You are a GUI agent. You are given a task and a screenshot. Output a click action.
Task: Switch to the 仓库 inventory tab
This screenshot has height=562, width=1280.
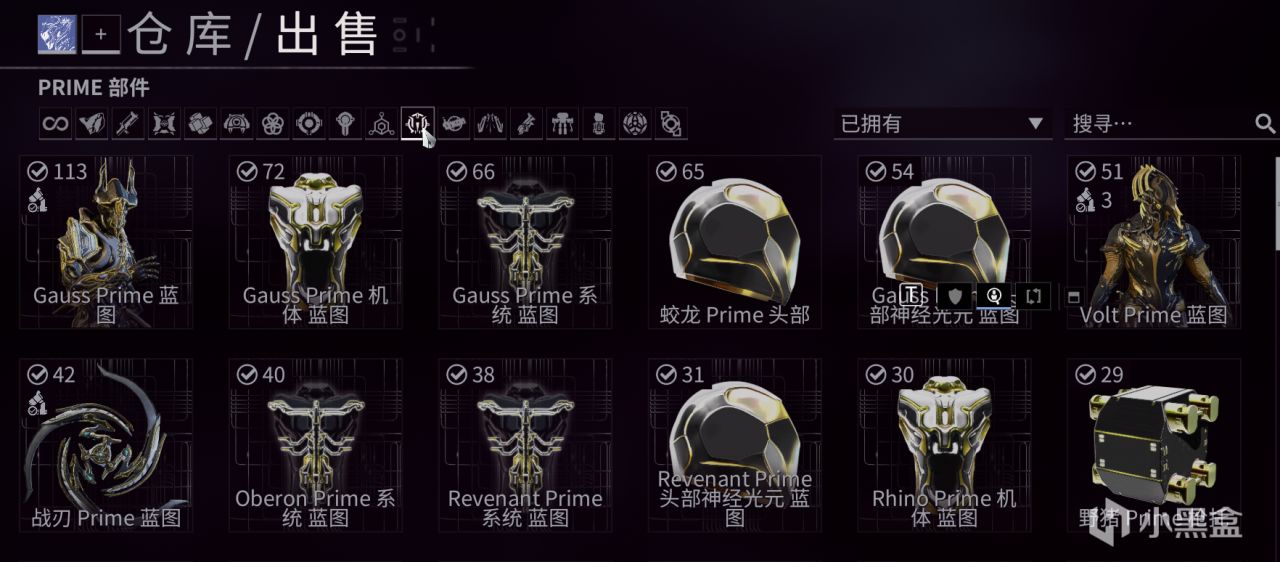point(181,35)
